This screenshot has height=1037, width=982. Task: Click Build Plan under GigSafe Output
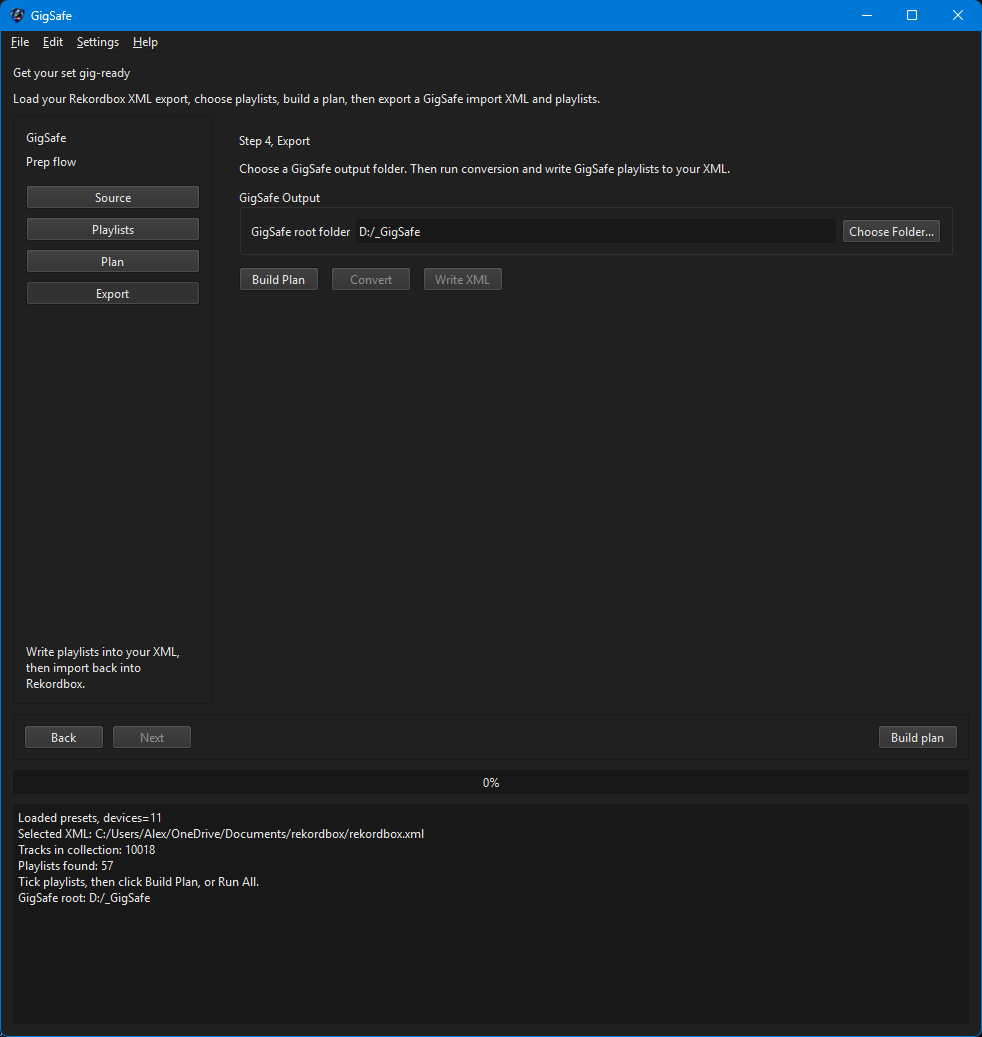pyautogui.click(x=279, y=280)
